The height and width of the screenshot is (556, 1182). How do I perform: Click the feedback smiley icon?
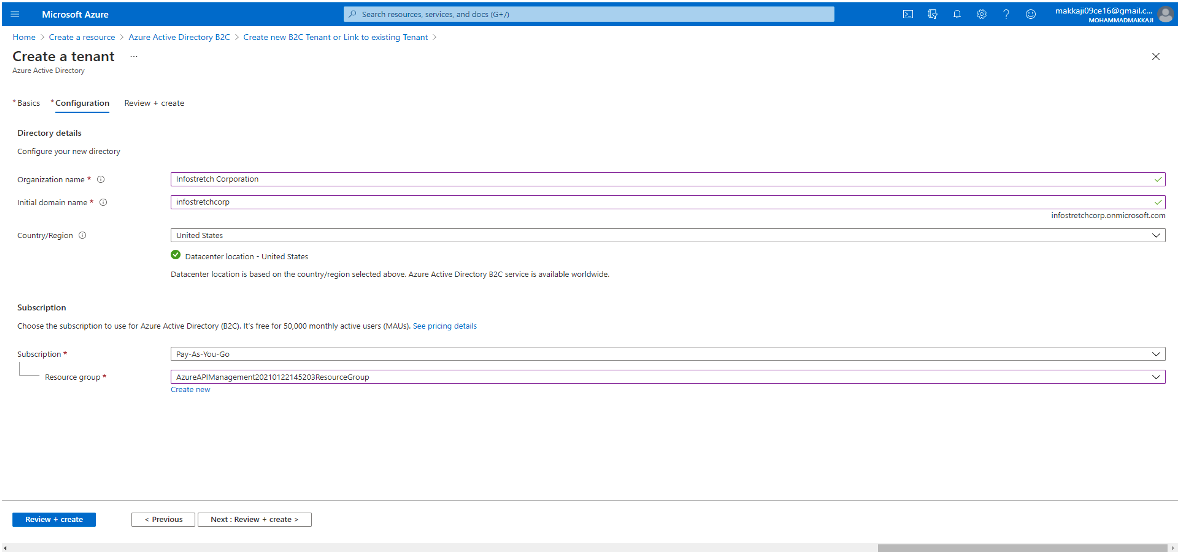coord(1031,14)
